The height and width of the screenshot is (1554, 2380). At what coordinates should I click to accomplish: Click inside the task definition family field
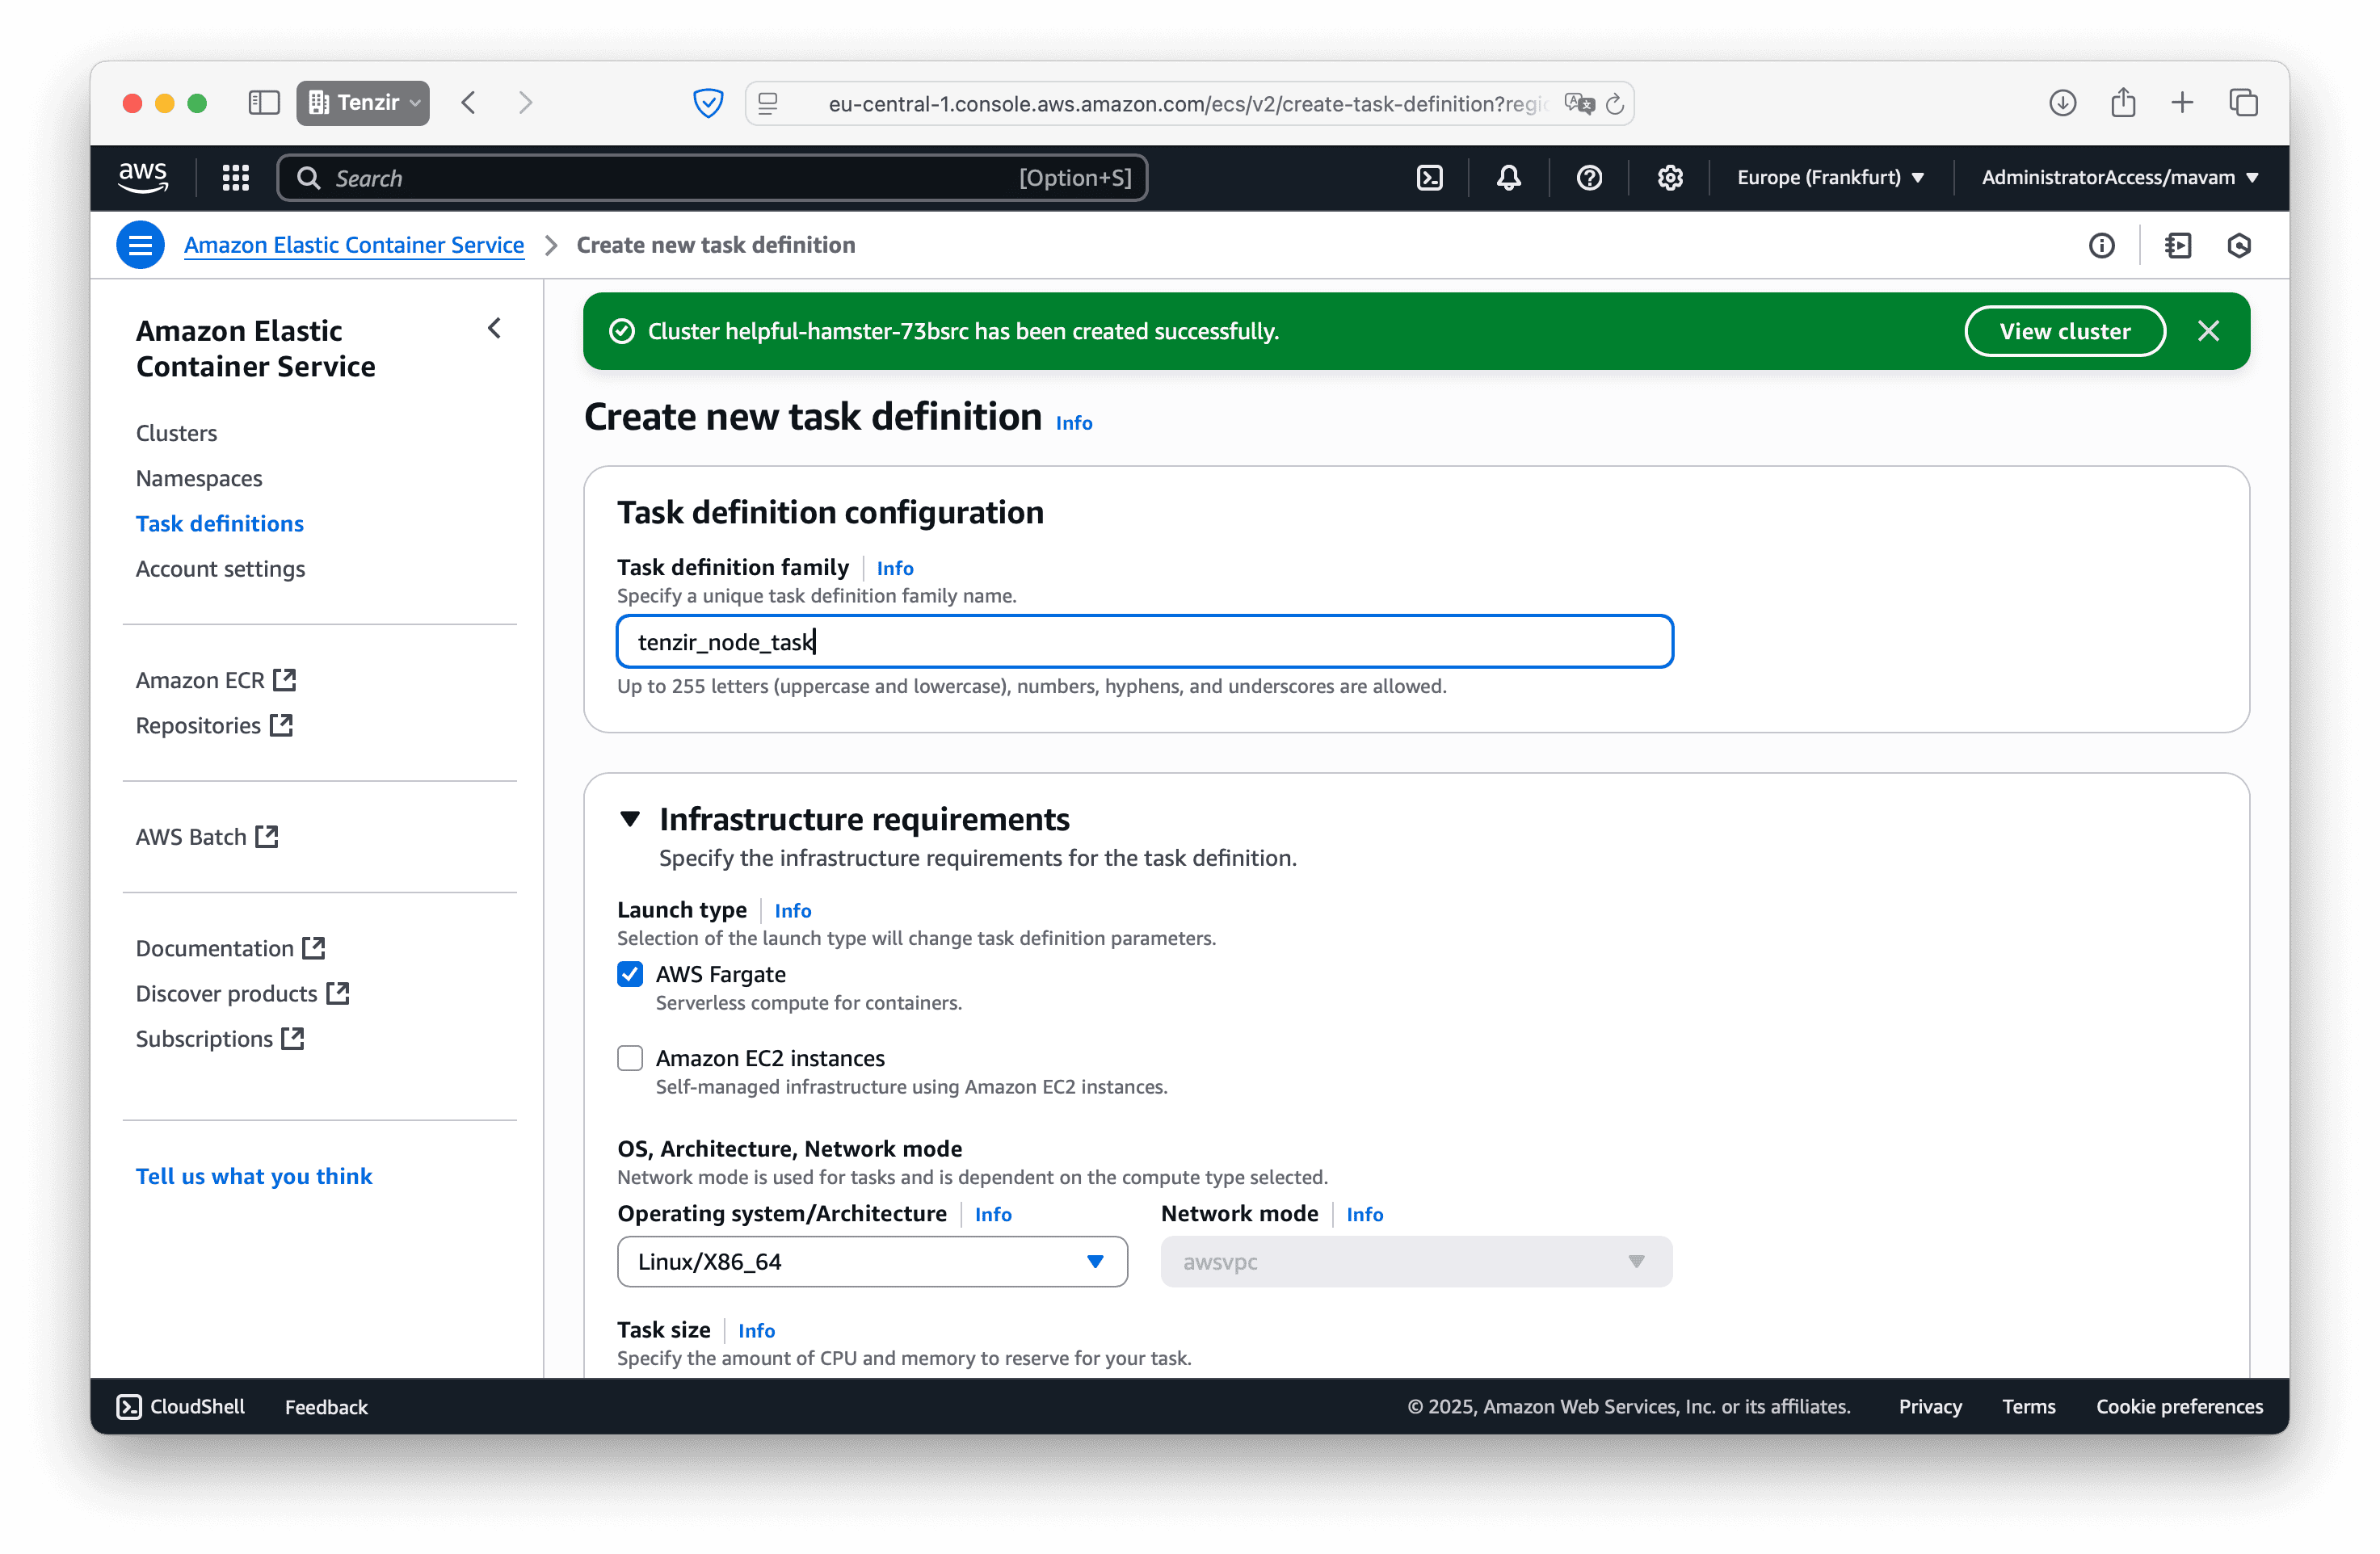[x=1143, y=641]
